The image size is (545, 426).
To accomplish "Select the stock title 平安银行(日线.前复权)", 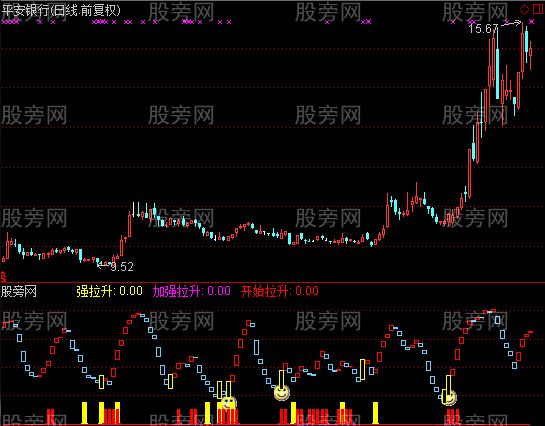I will [x=61, y=10].
